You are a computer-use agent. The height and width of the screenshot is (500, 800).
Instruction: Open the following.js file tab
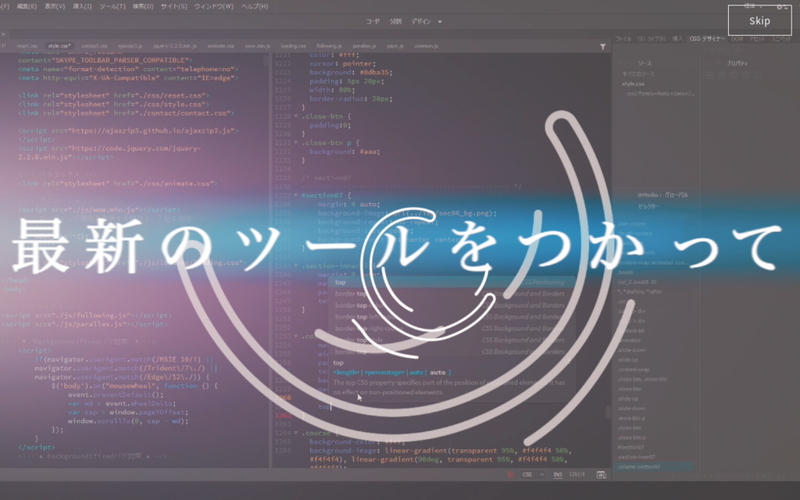pos(329,46)
